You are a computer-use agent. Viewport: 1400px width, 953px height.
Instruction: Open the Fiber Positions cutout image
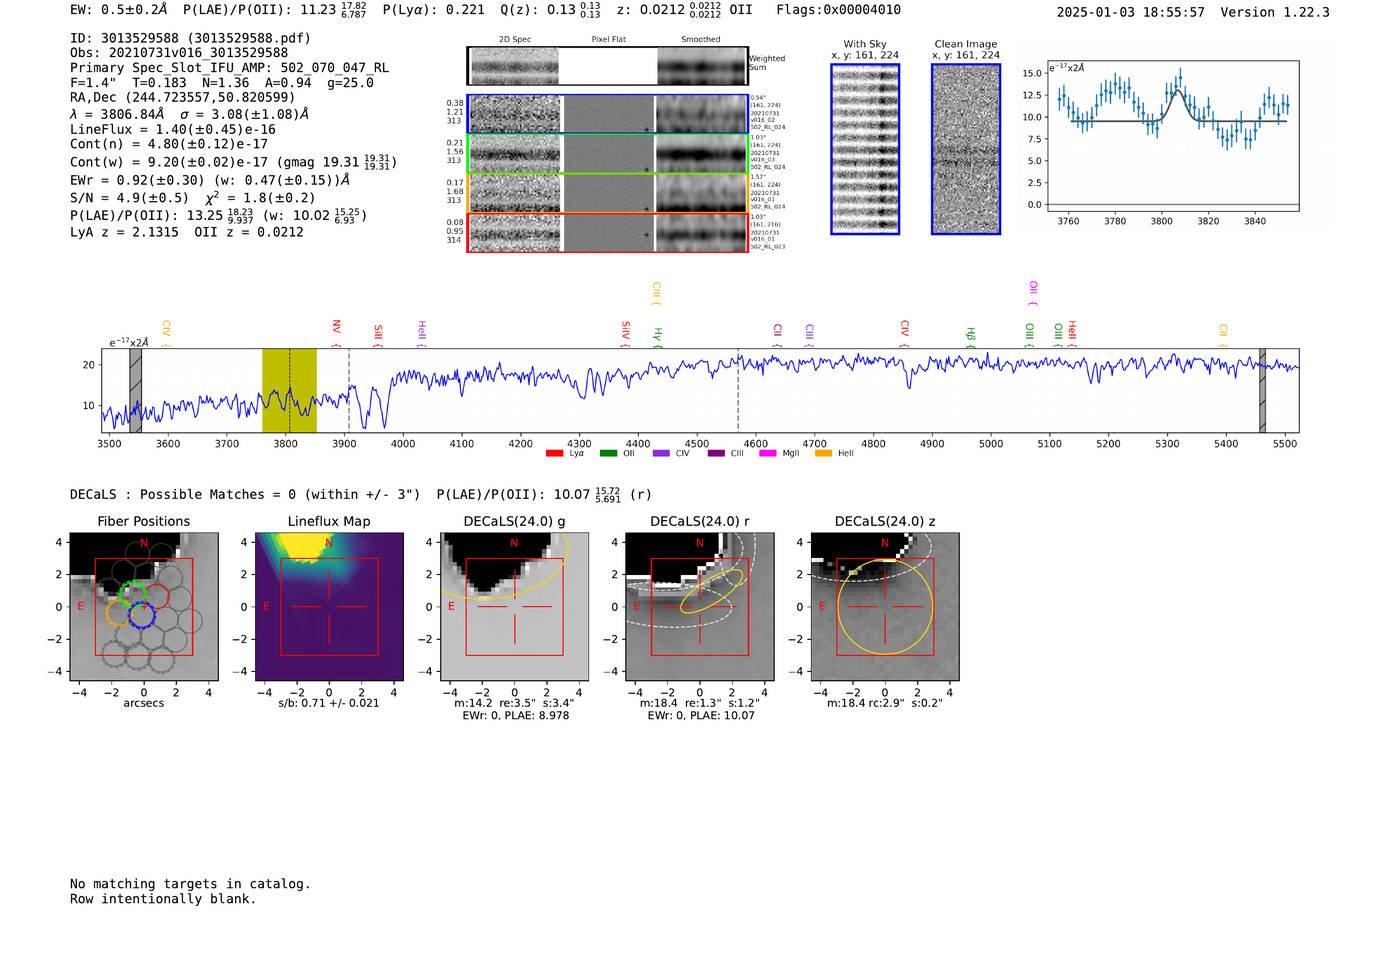click(143, 606)
